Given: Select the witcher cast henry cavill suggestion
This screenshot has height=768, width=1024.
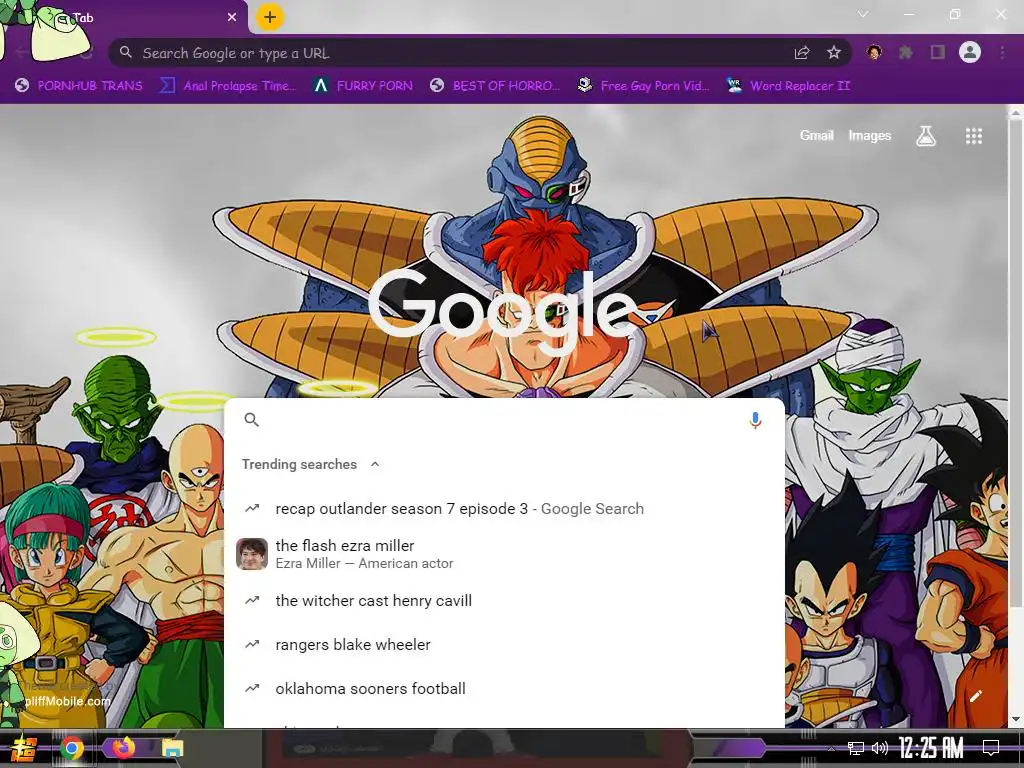Looking at the screenshot, I should pos(504,601).
